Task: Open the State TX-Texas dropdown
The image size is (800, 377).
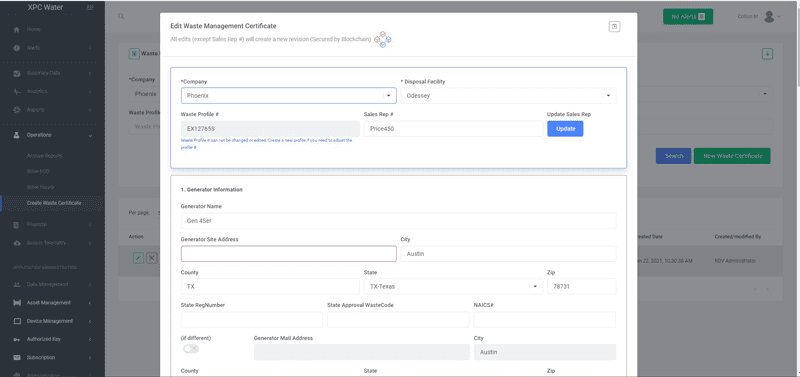Action: pos(535,287)
